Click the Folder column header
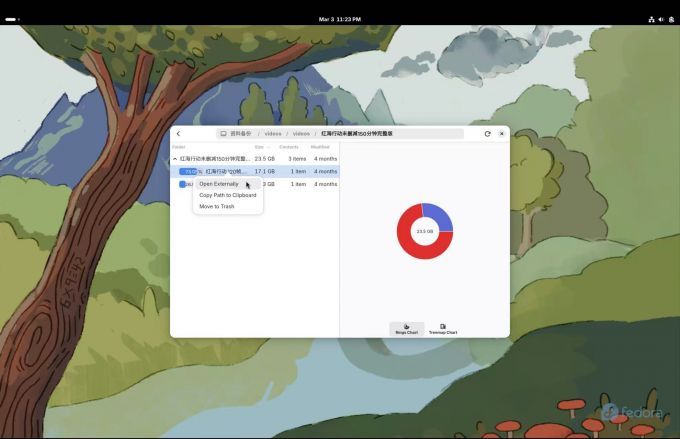 pos(179,147)
